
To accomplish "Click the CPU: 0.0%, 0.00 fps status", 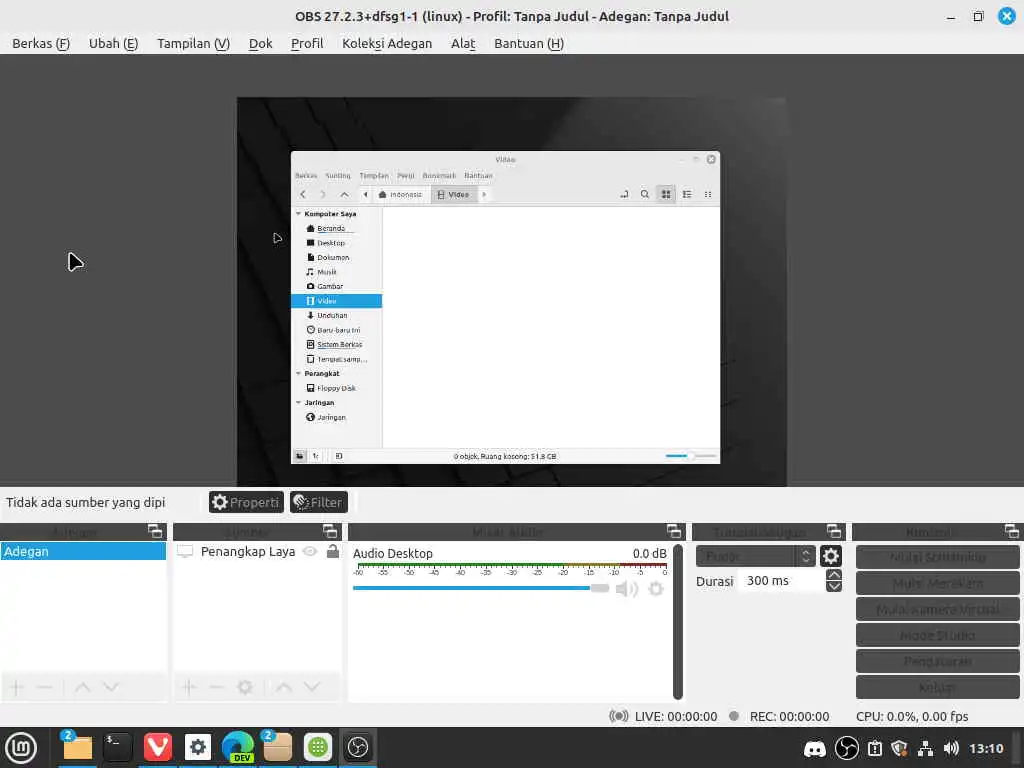I will (912, 716).
